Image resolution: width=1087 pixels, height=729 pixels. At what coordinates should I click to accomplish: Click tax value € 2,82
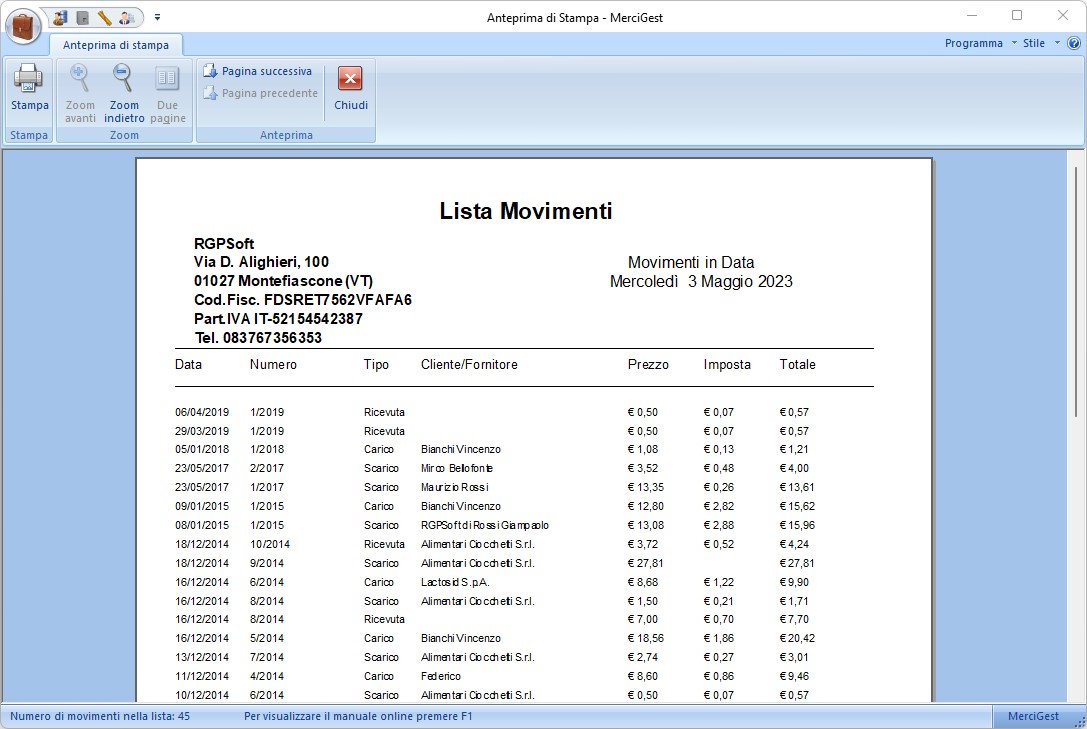pyautogui.click(x=719, y=507)
